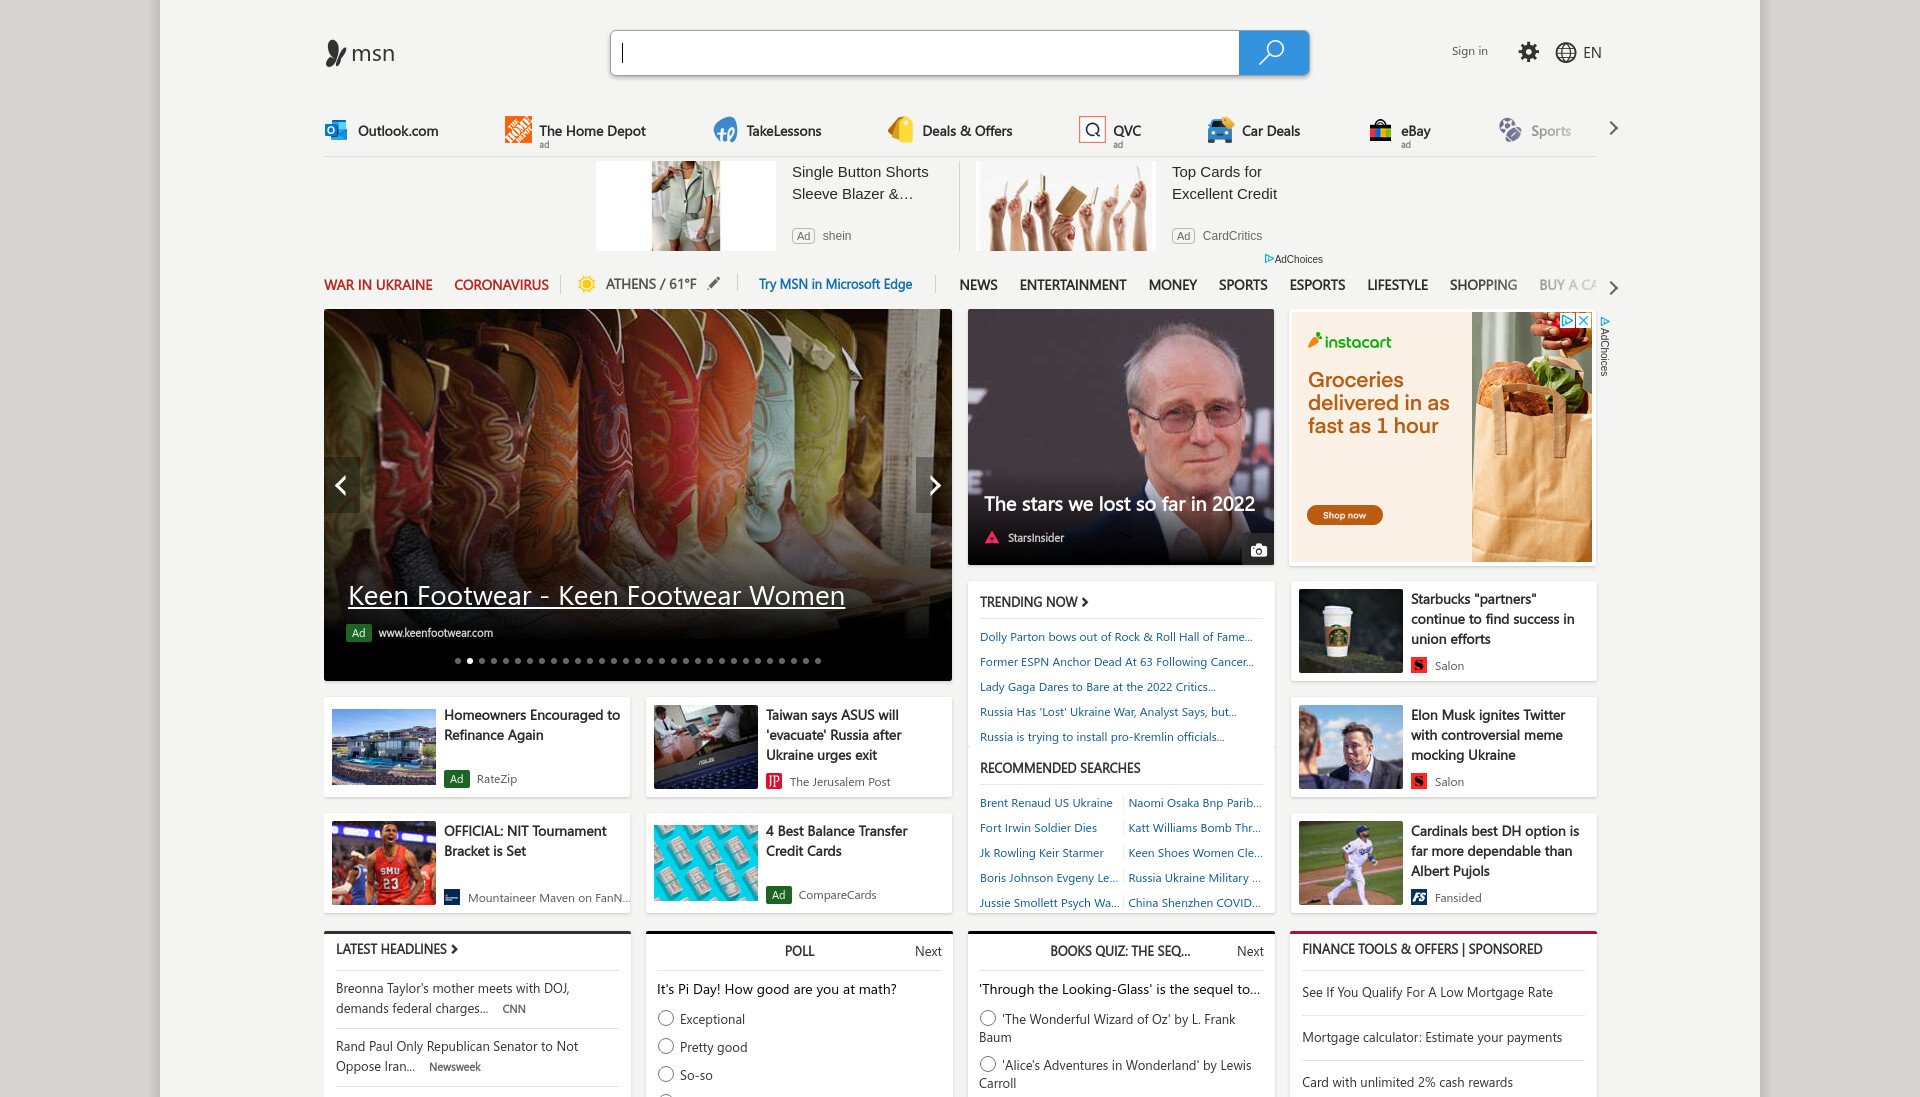Click the Sign in link

(1469, 51)
